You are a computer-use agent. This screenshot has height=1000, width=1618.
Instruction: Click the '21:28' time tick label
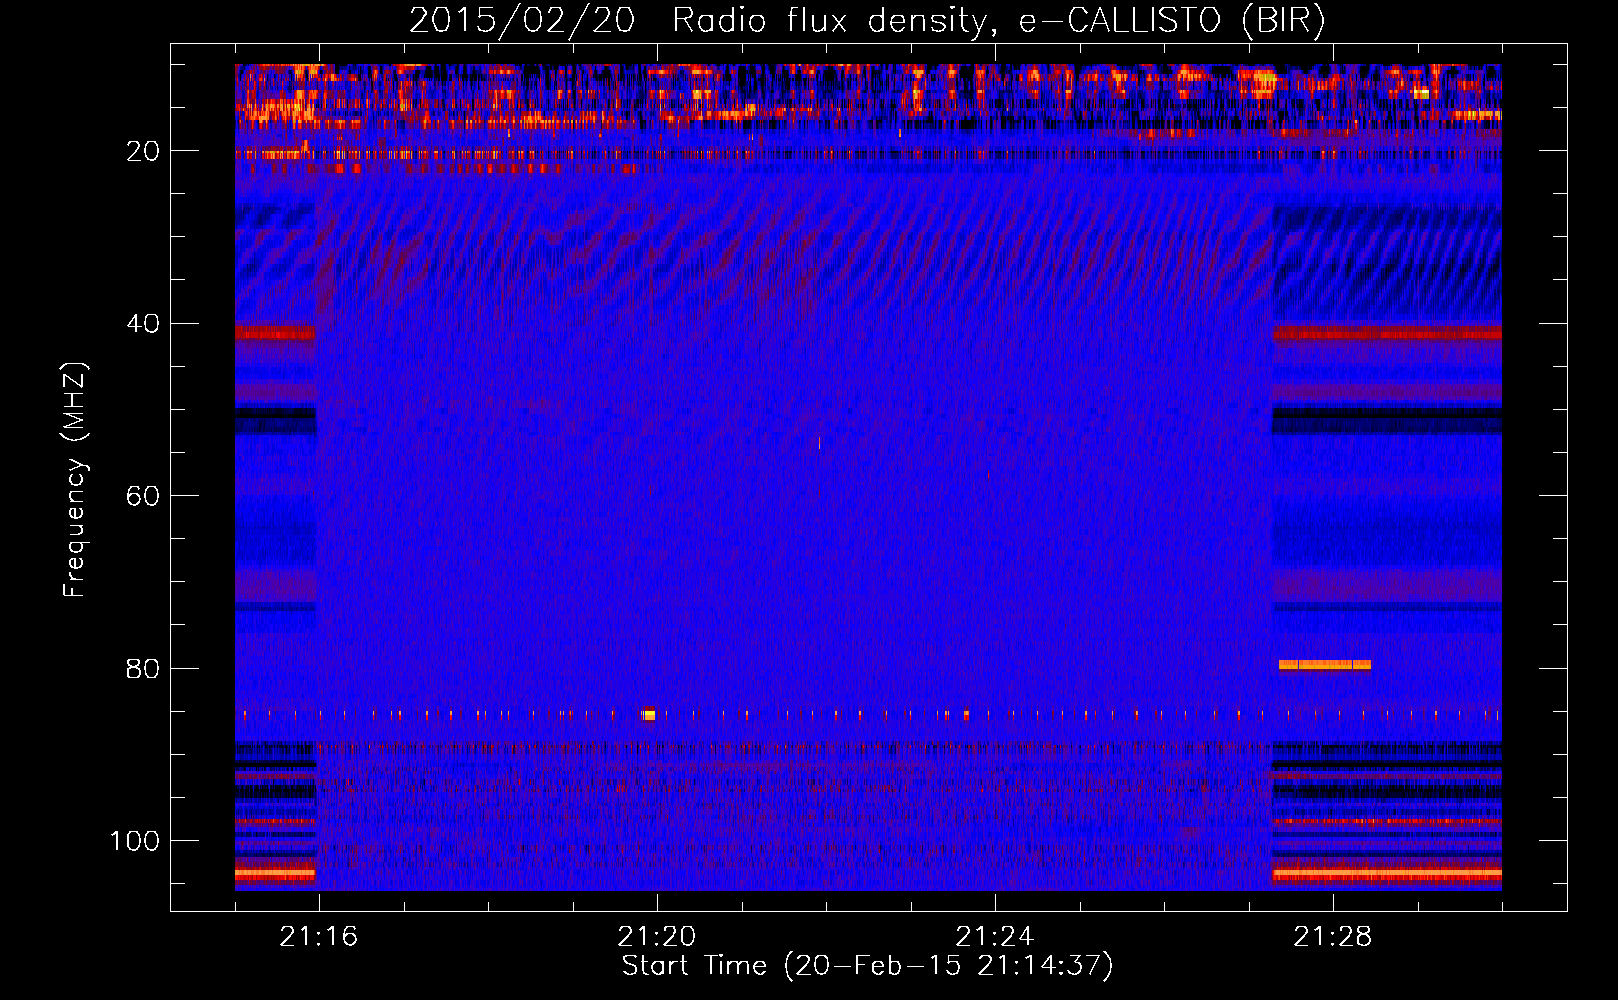click(1332, 936)
